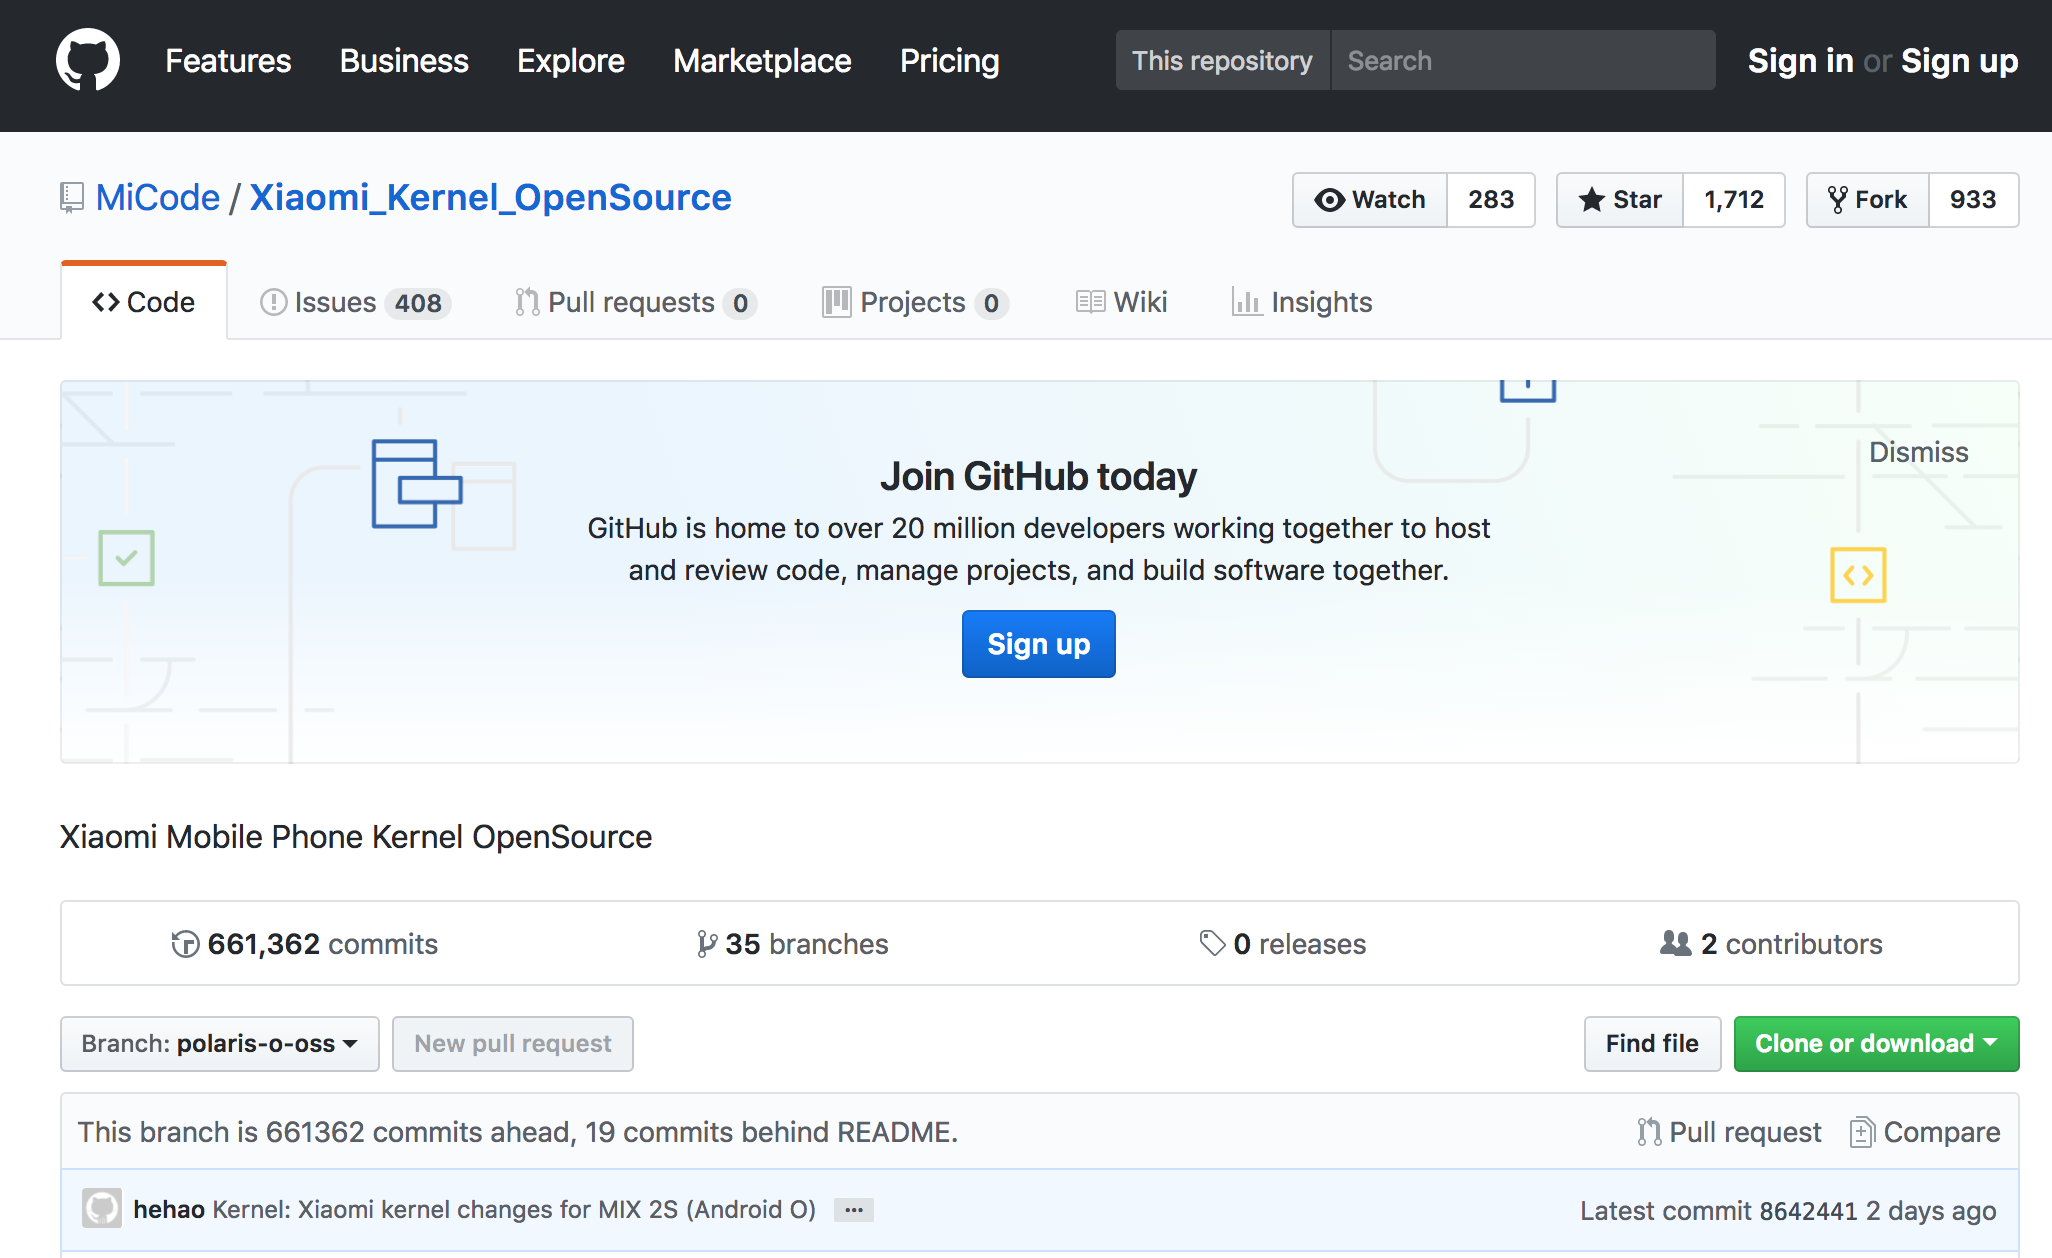Click the Compare link

tap(1925, 1132)
